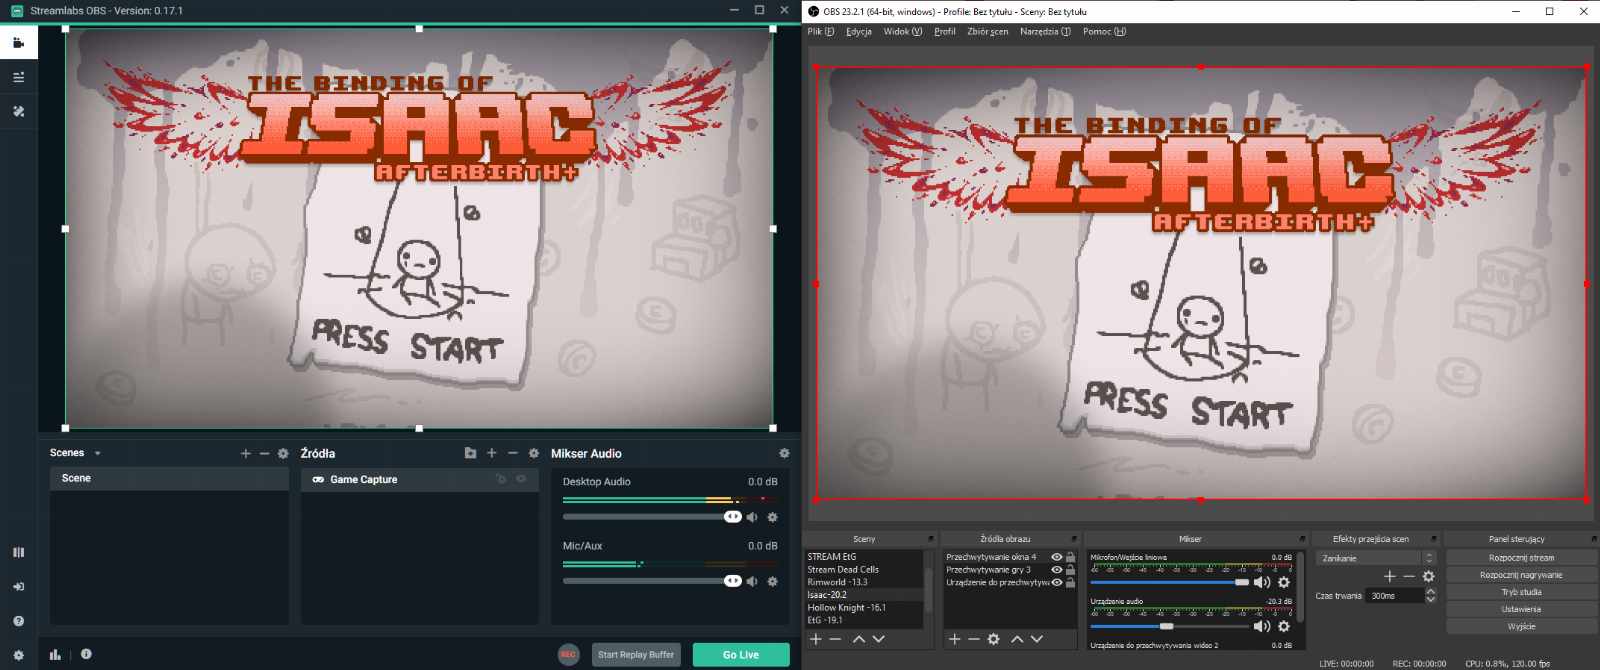
Task: Toggle visibility eye of Game Capture source
Action: (x=521, y=479)
